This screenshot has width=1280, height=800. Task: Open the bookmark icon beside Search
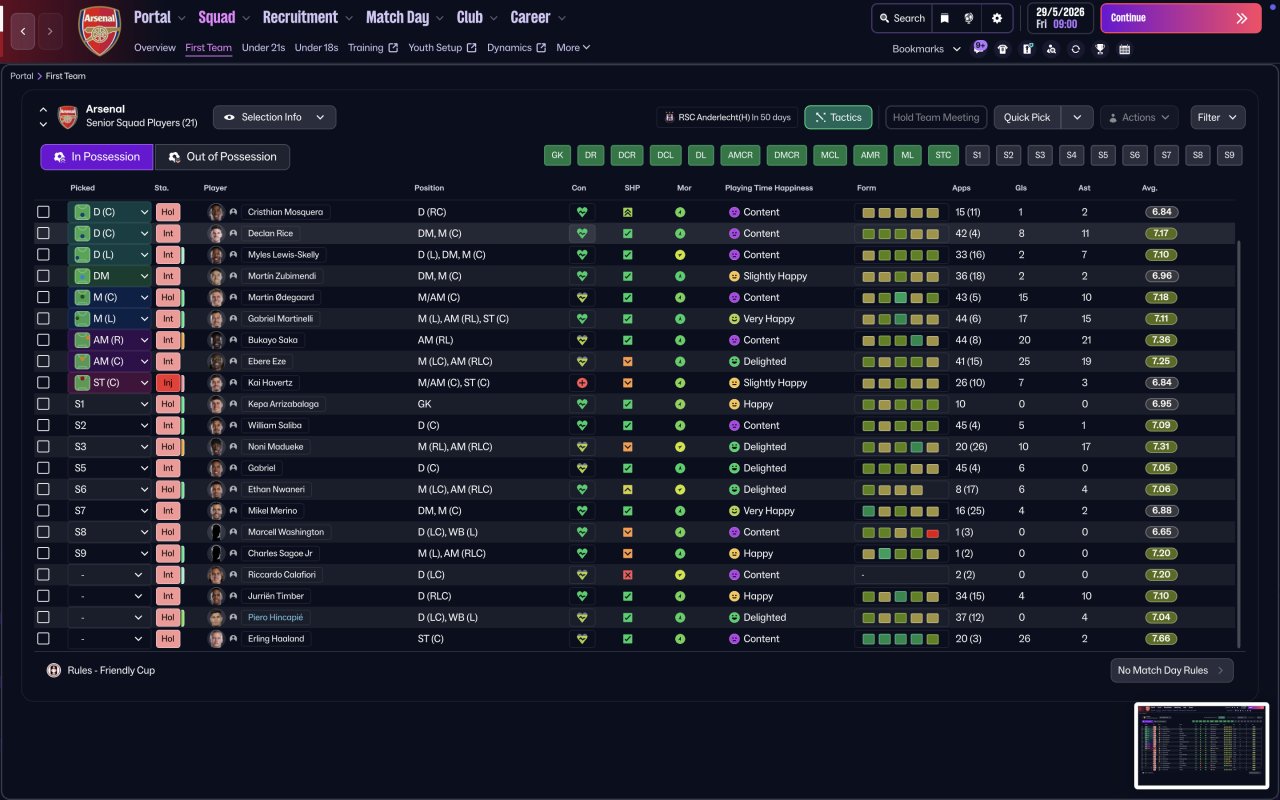click(945, 18)
